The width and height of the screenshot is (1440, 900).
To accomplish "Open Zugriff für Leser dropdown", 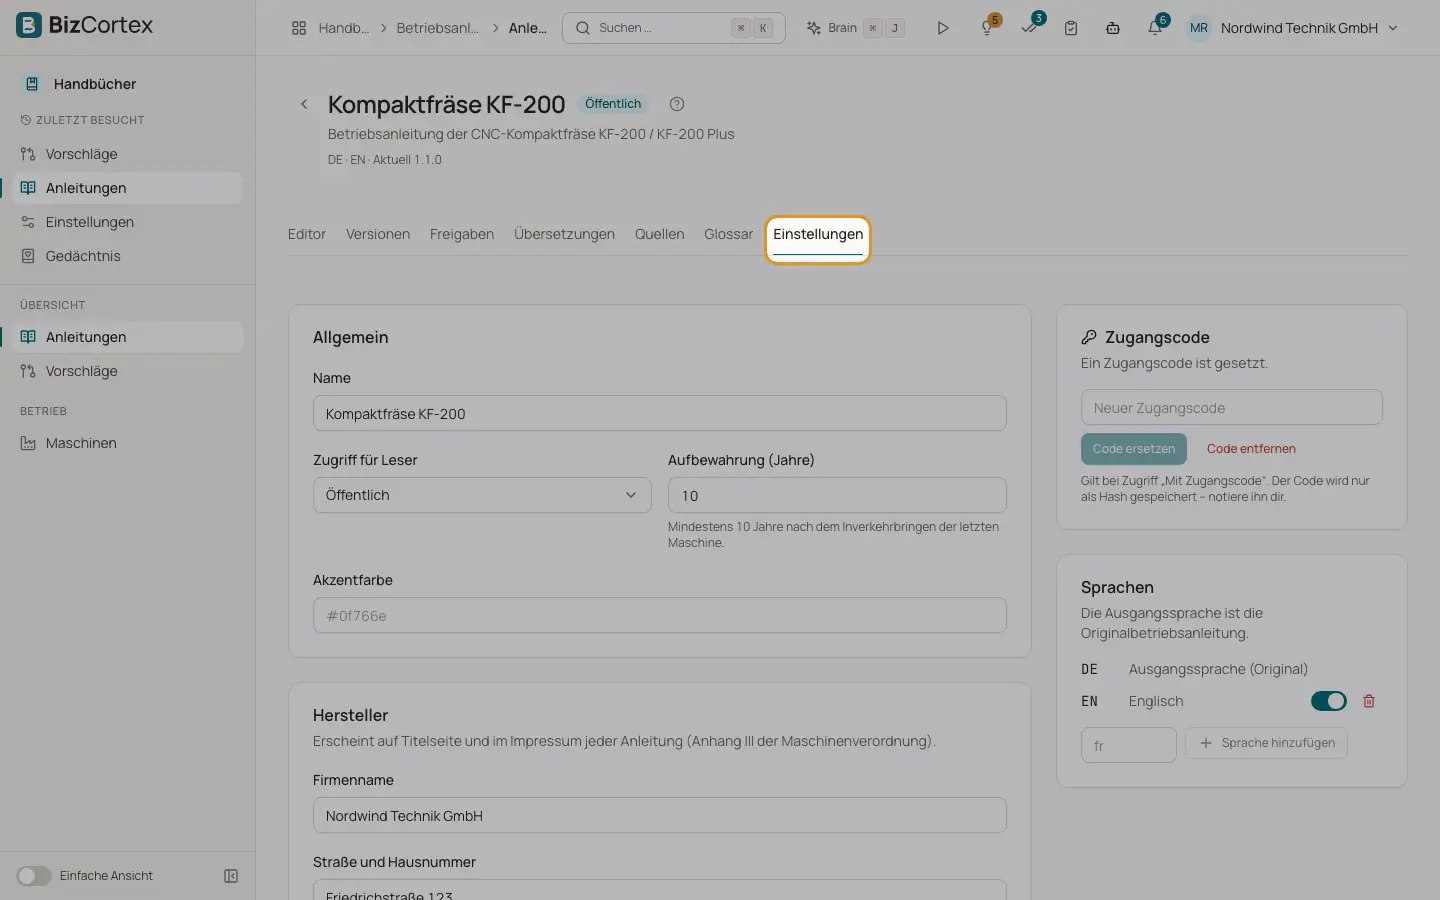I will pyautogui.click(x=482, y=495).
